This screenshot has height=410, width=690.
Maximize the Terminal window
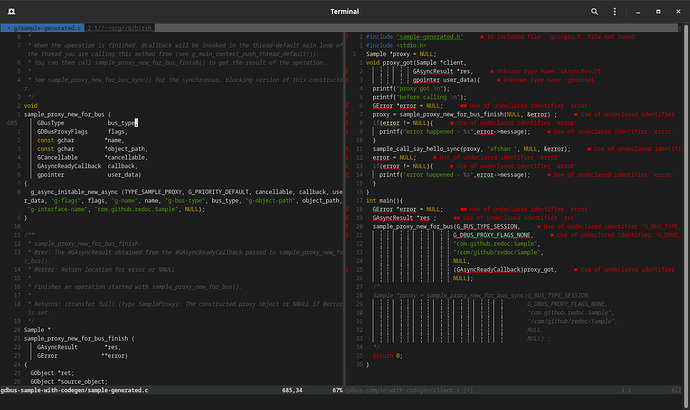coord(658,11)
